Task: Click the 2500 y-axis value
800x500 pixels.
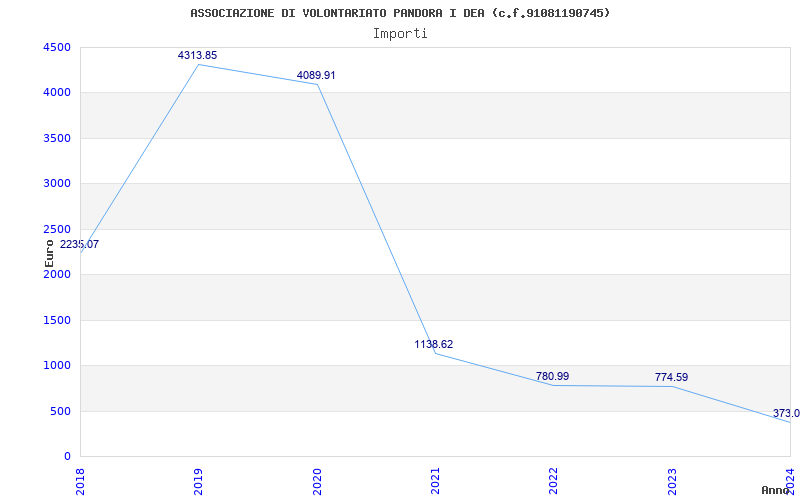Action: click(57, 229)
